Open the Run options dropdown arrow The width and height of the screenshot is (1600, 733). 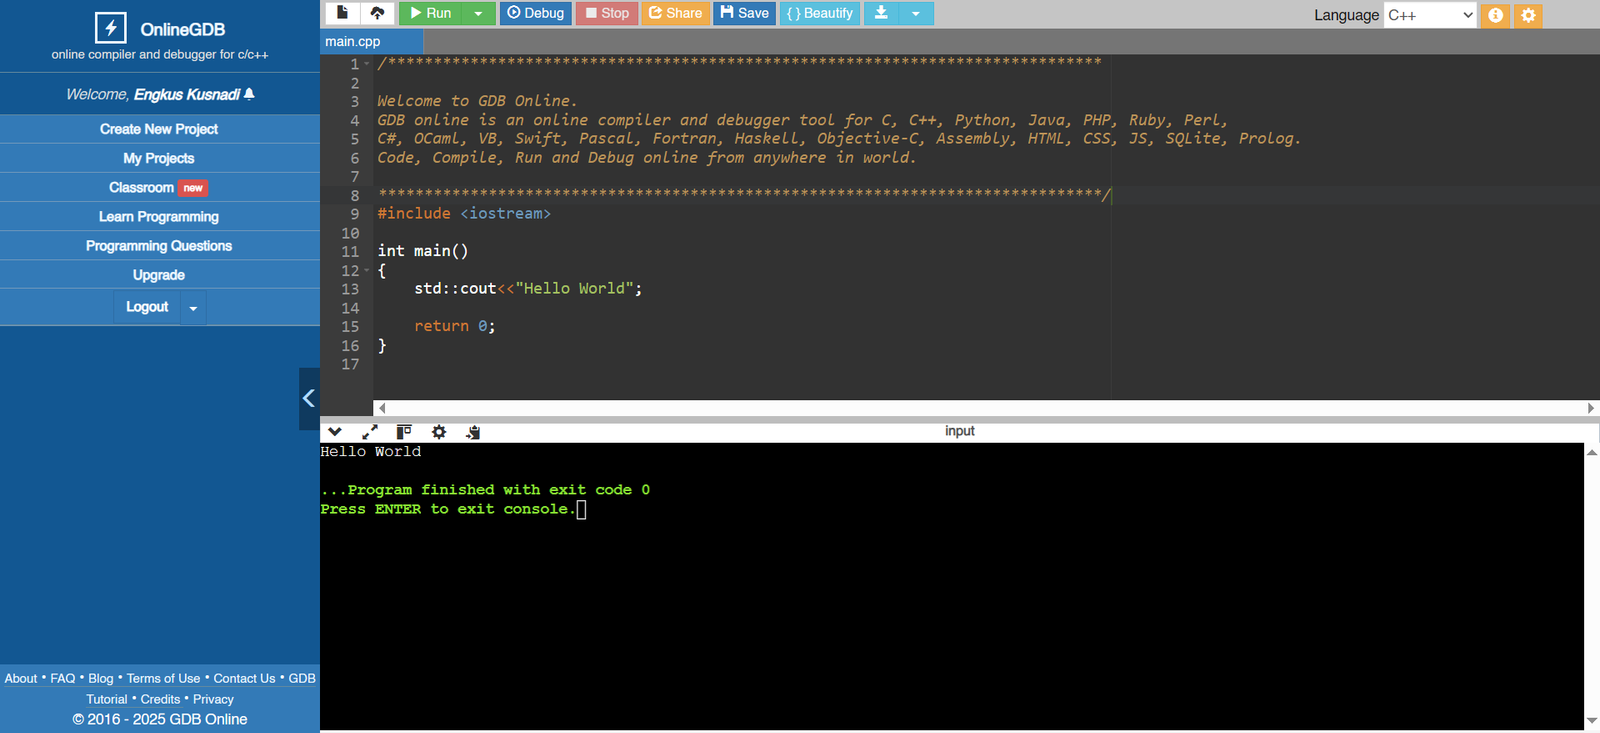[478, 13]
